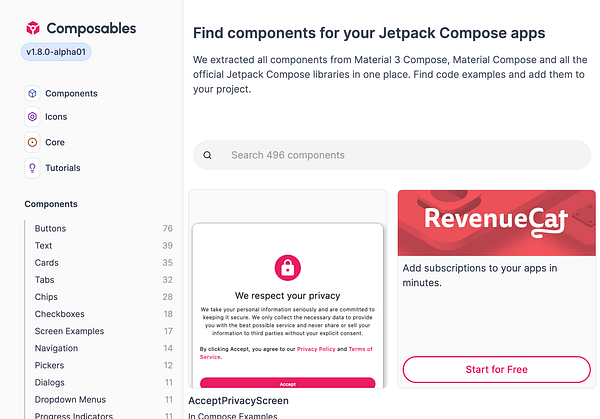Screen dimensions: 600x419
Task: Click the RevenueCat banner image
Action: point(496,221)
